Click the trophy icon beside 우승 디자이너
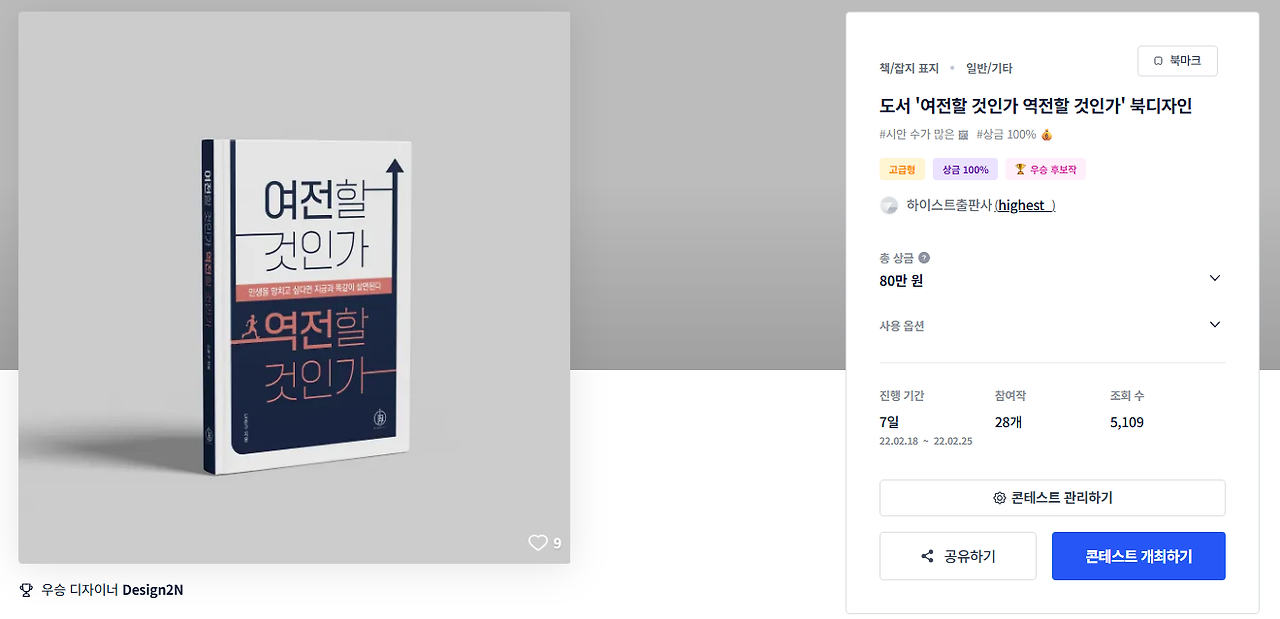This screenshot has height=619, width=1280. [x=26, y=590]
